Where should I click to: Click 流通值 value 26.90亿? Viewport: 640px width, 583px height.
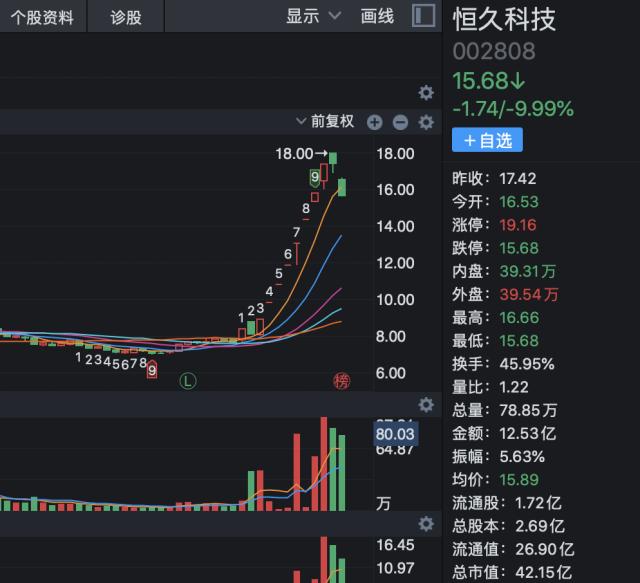pyautogui.click(x=544, y=550)
